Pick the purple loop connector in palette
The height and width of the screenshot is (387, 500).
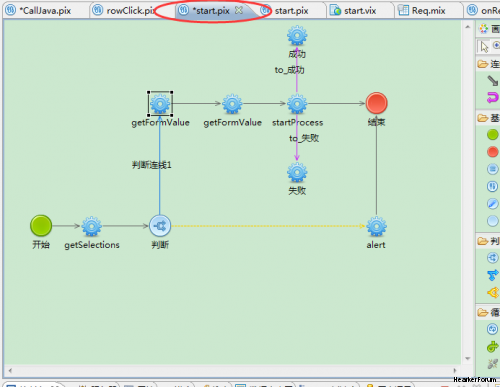tap(493, 98)
